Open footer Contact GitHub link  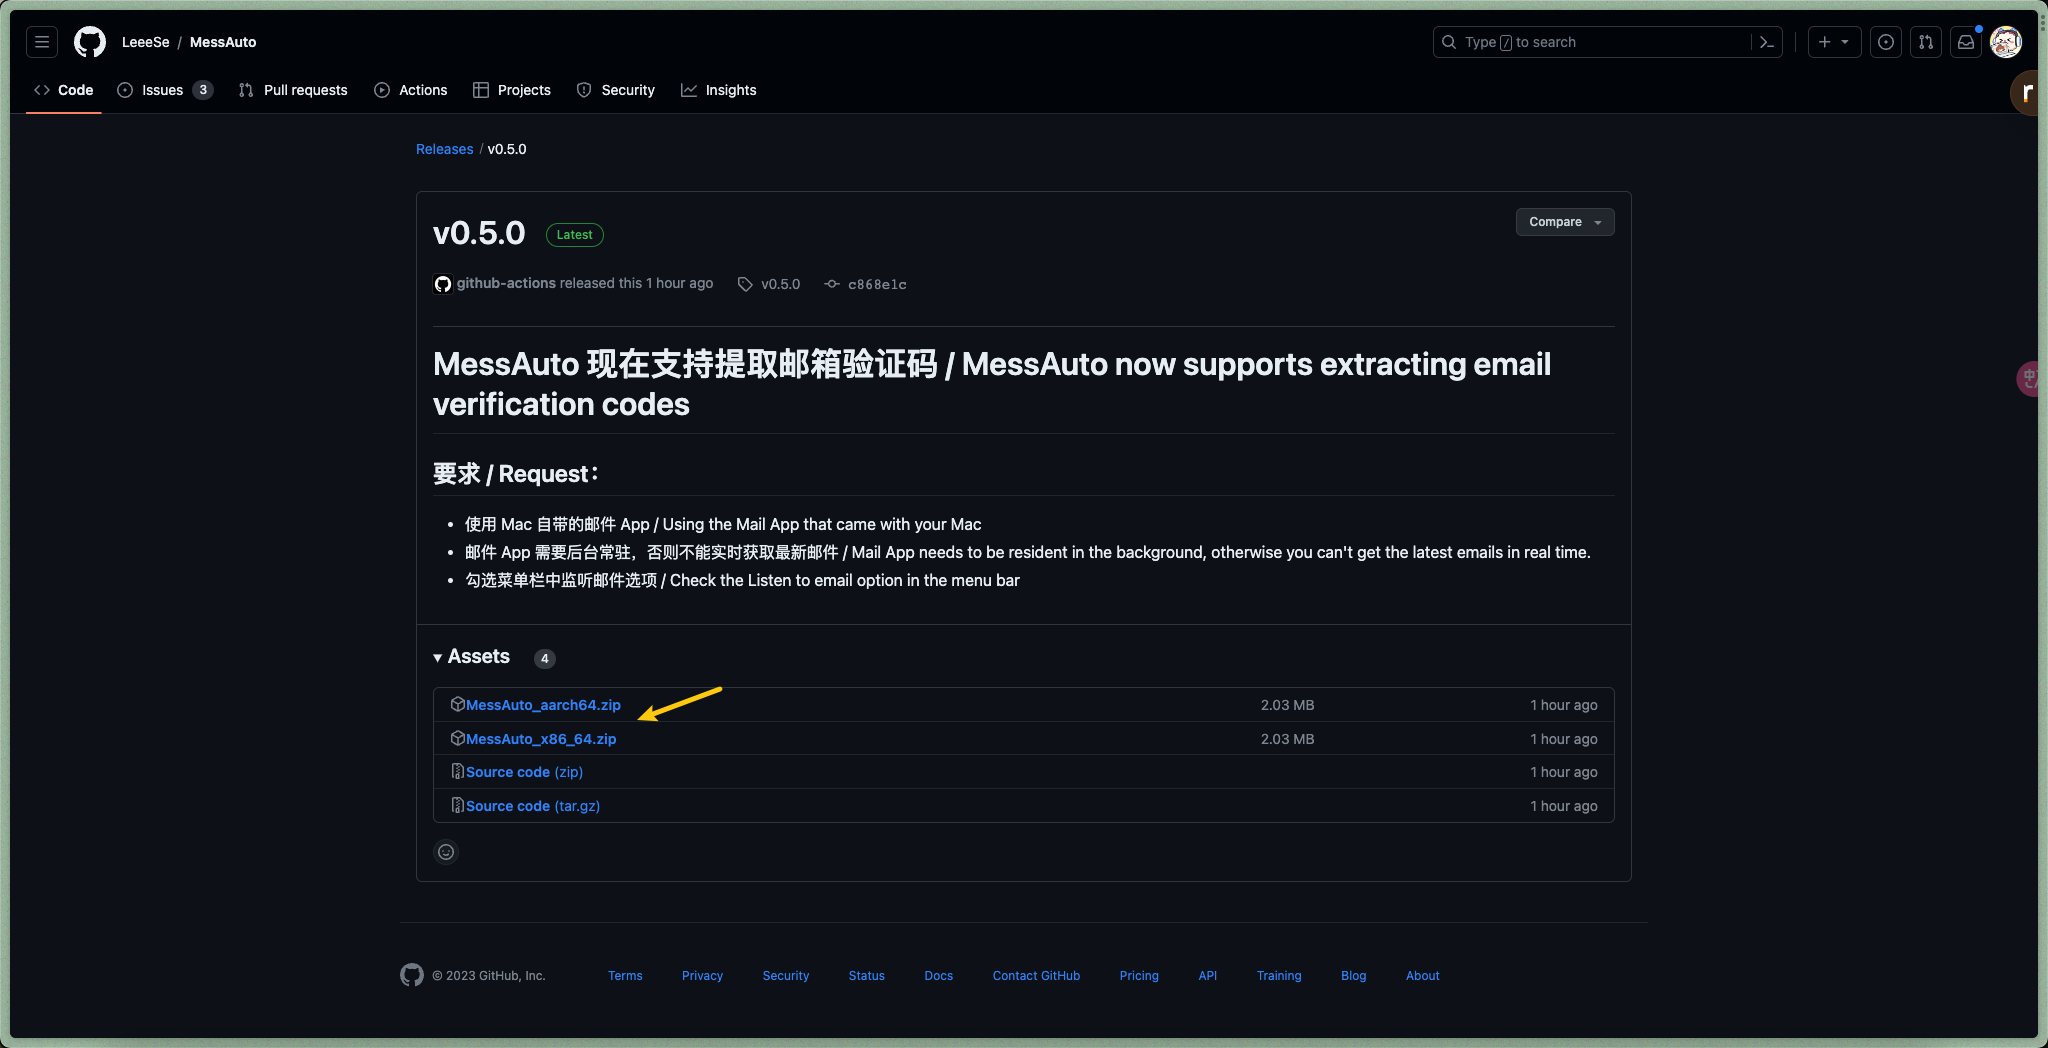click(x=1036, y=976)
